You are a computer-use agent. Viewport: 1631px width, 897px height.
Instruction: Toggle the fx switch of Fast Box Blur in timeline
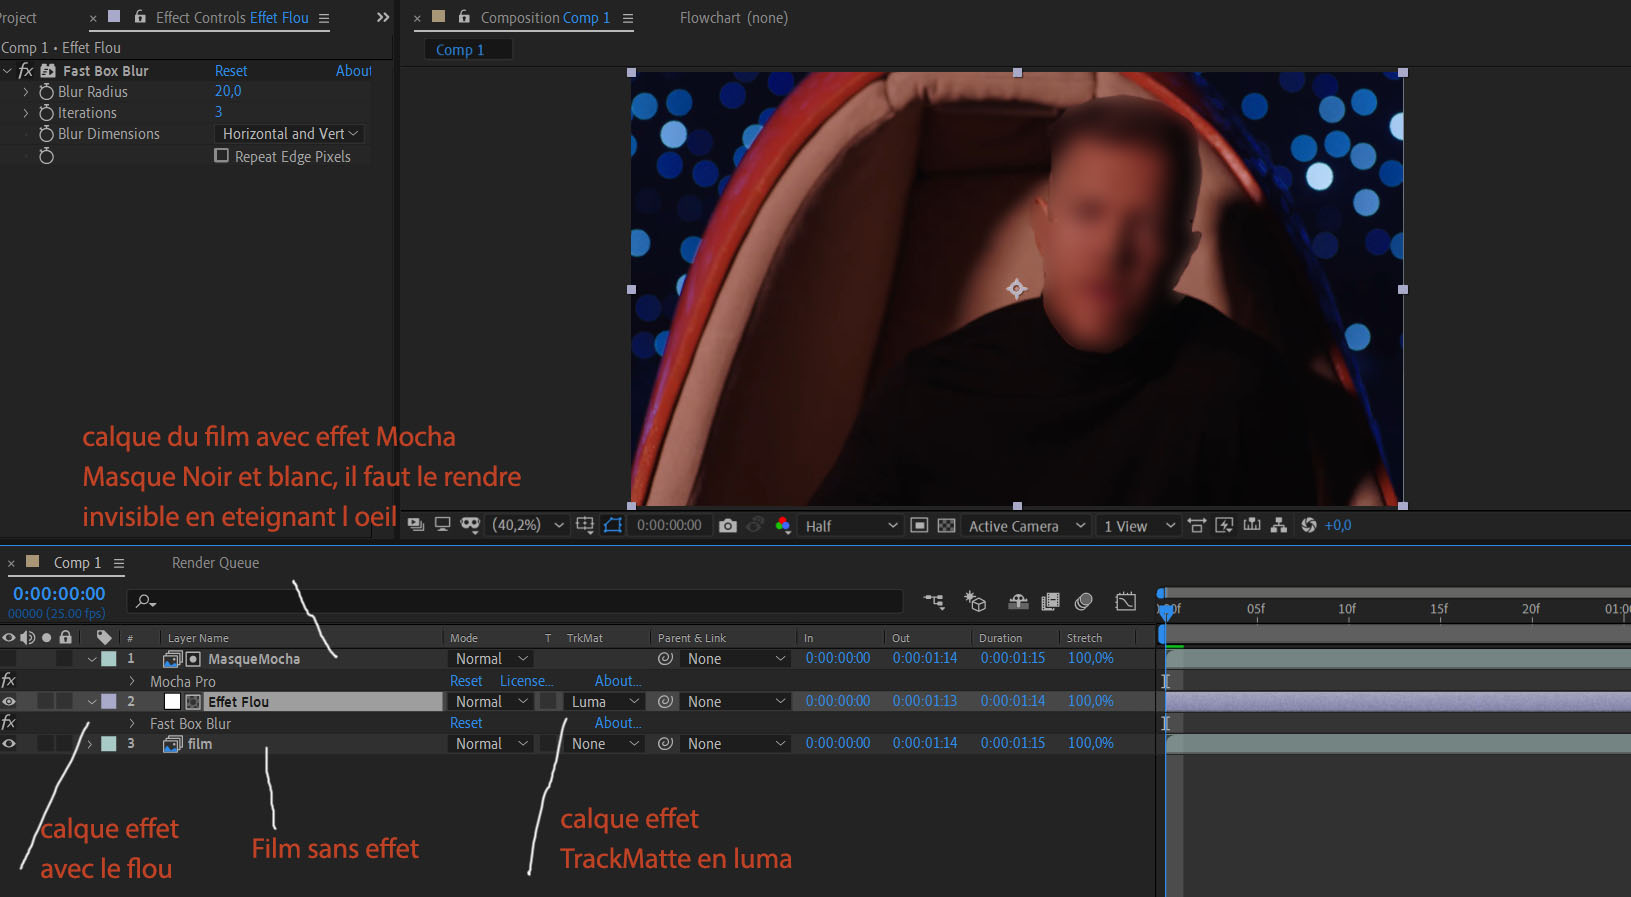pyautogui.click(x=9, y=723)
